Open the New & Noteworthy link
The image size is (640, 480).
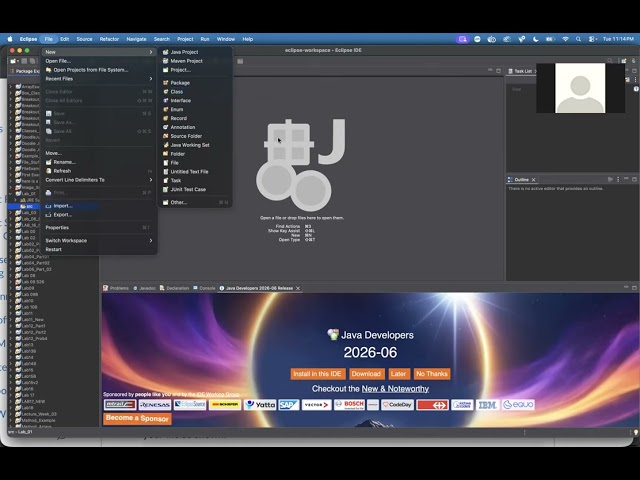pyautogui.click(x=395, y=389)
